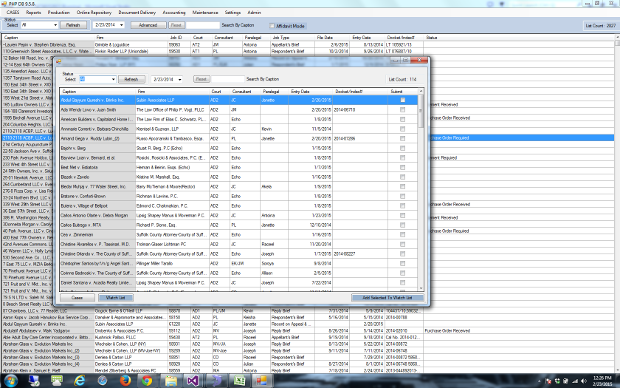Viewport: 620px width, 388px height.
Task: Open File Explorer folder icon in taskbar
Action: (171, 381)
